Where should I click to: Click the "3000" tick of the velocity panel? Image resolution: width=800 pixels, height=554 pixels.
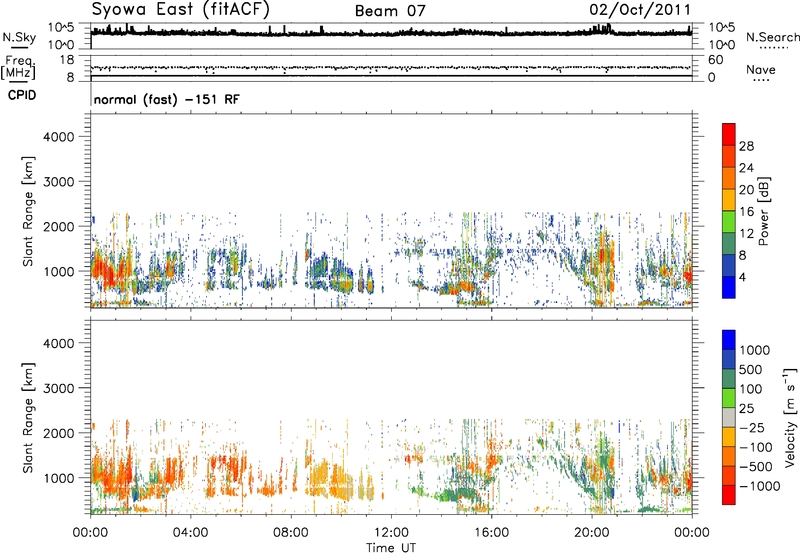58,388
